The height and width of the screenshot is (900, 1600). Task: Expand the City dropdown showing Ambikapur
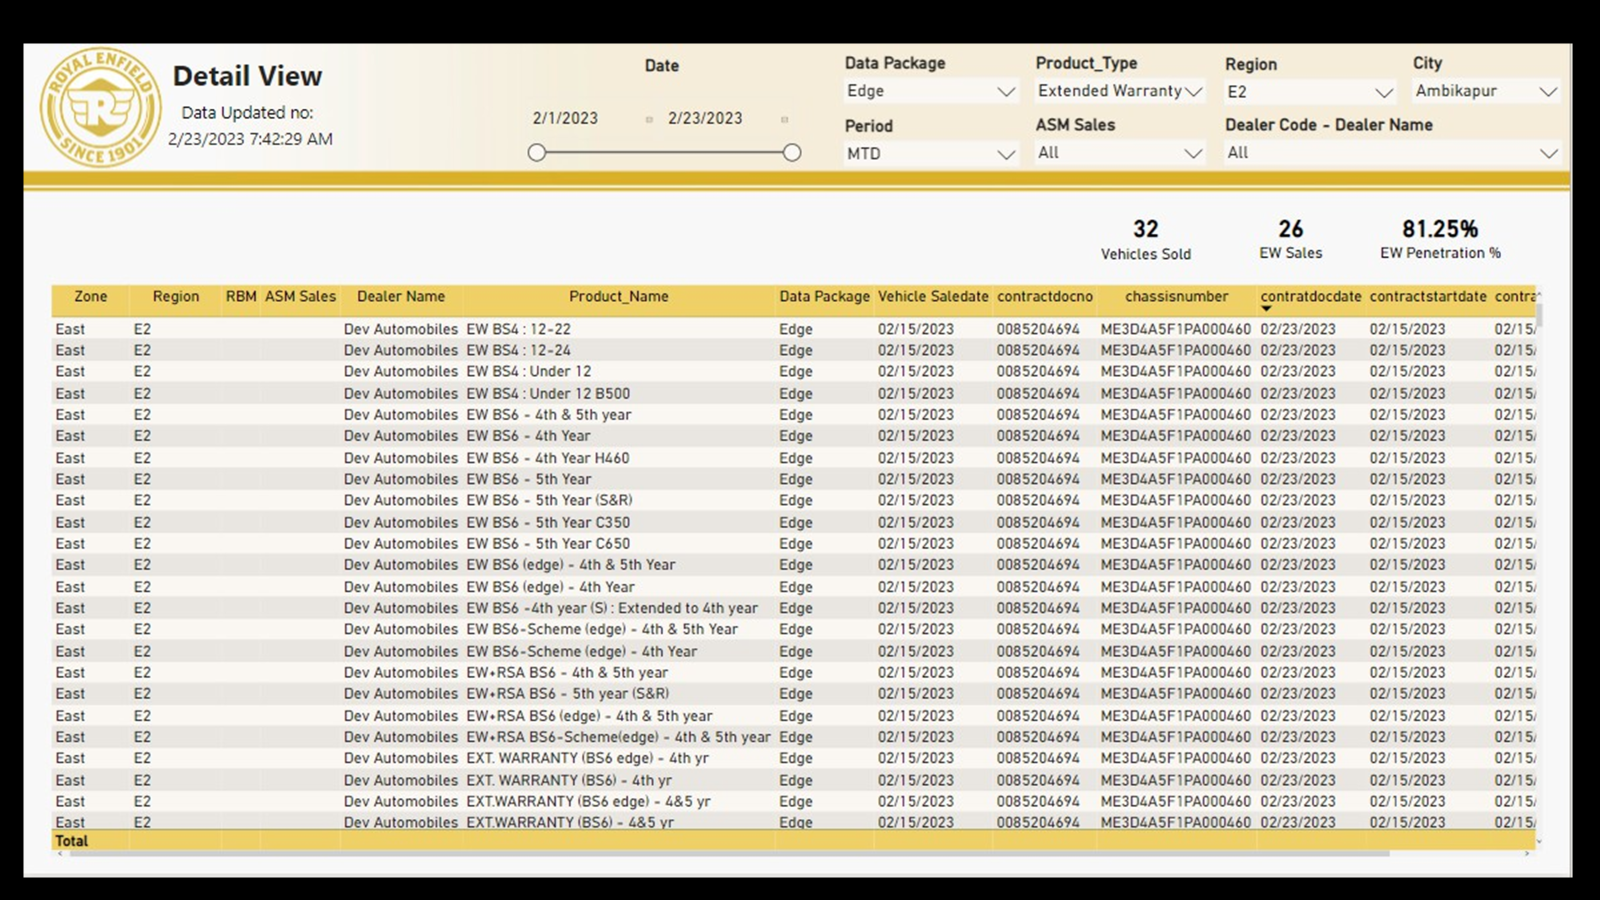tap(1486, 91)
